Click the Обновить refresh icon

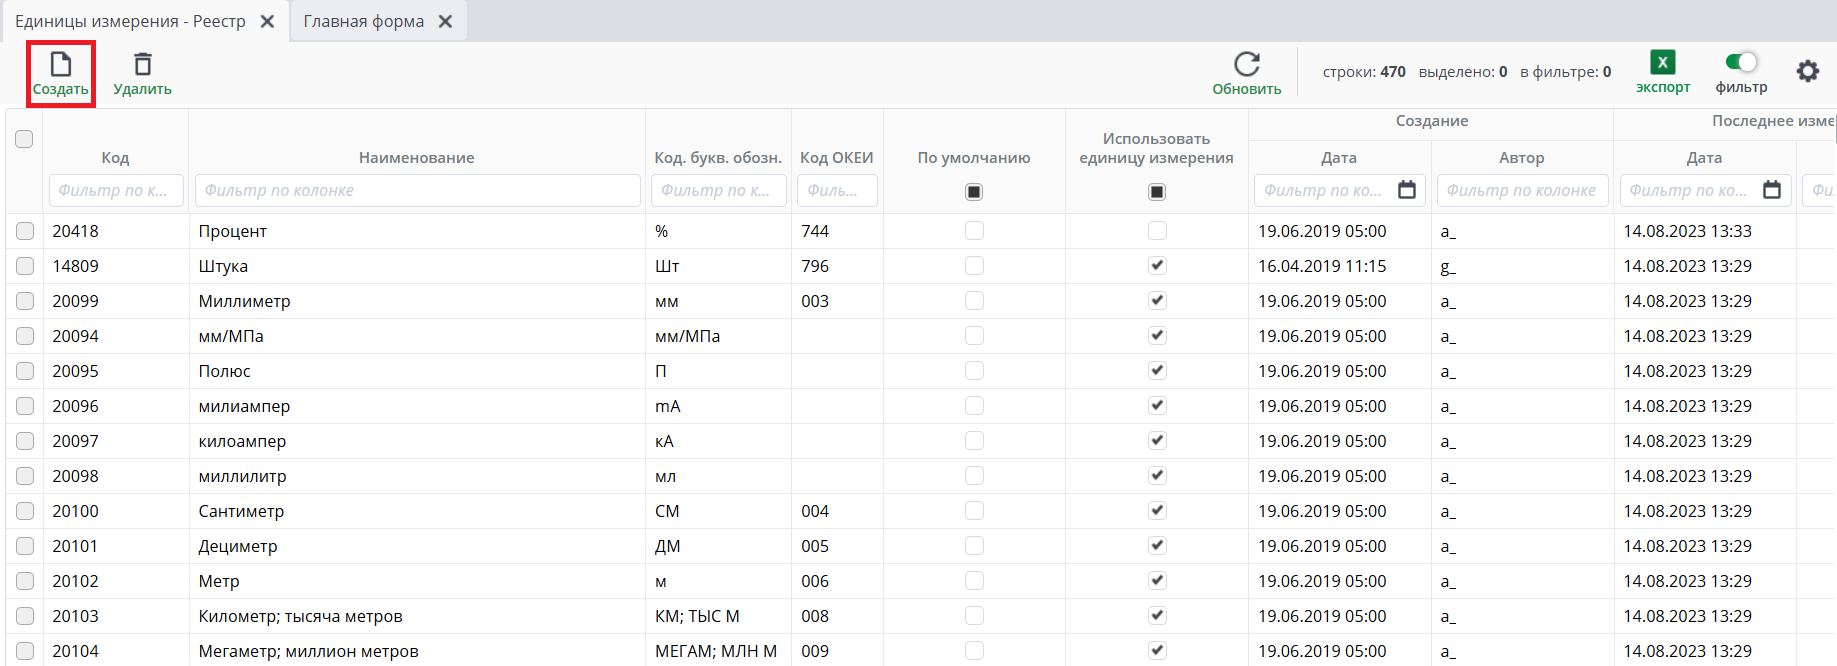coord(1247,65)
